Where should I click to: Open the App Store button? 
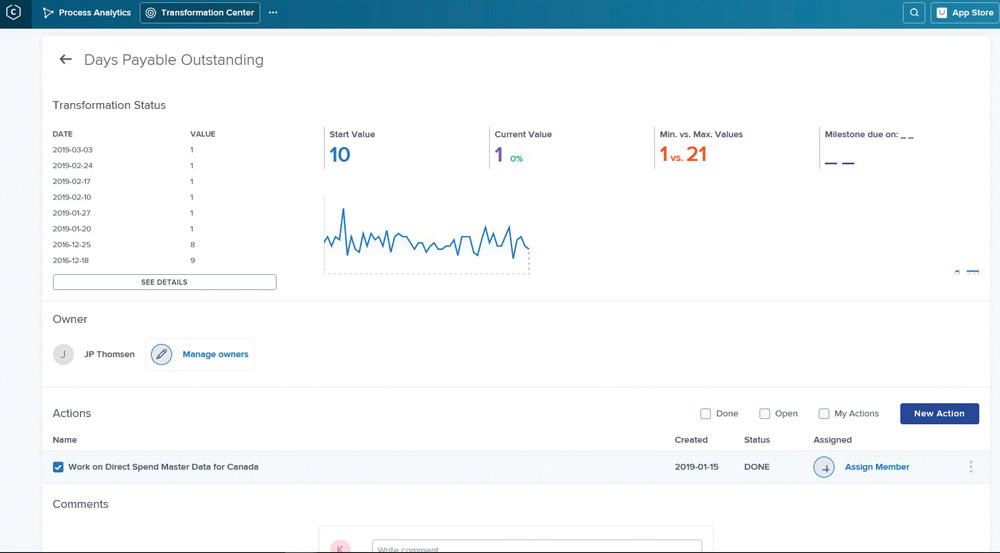click(964, 13)
